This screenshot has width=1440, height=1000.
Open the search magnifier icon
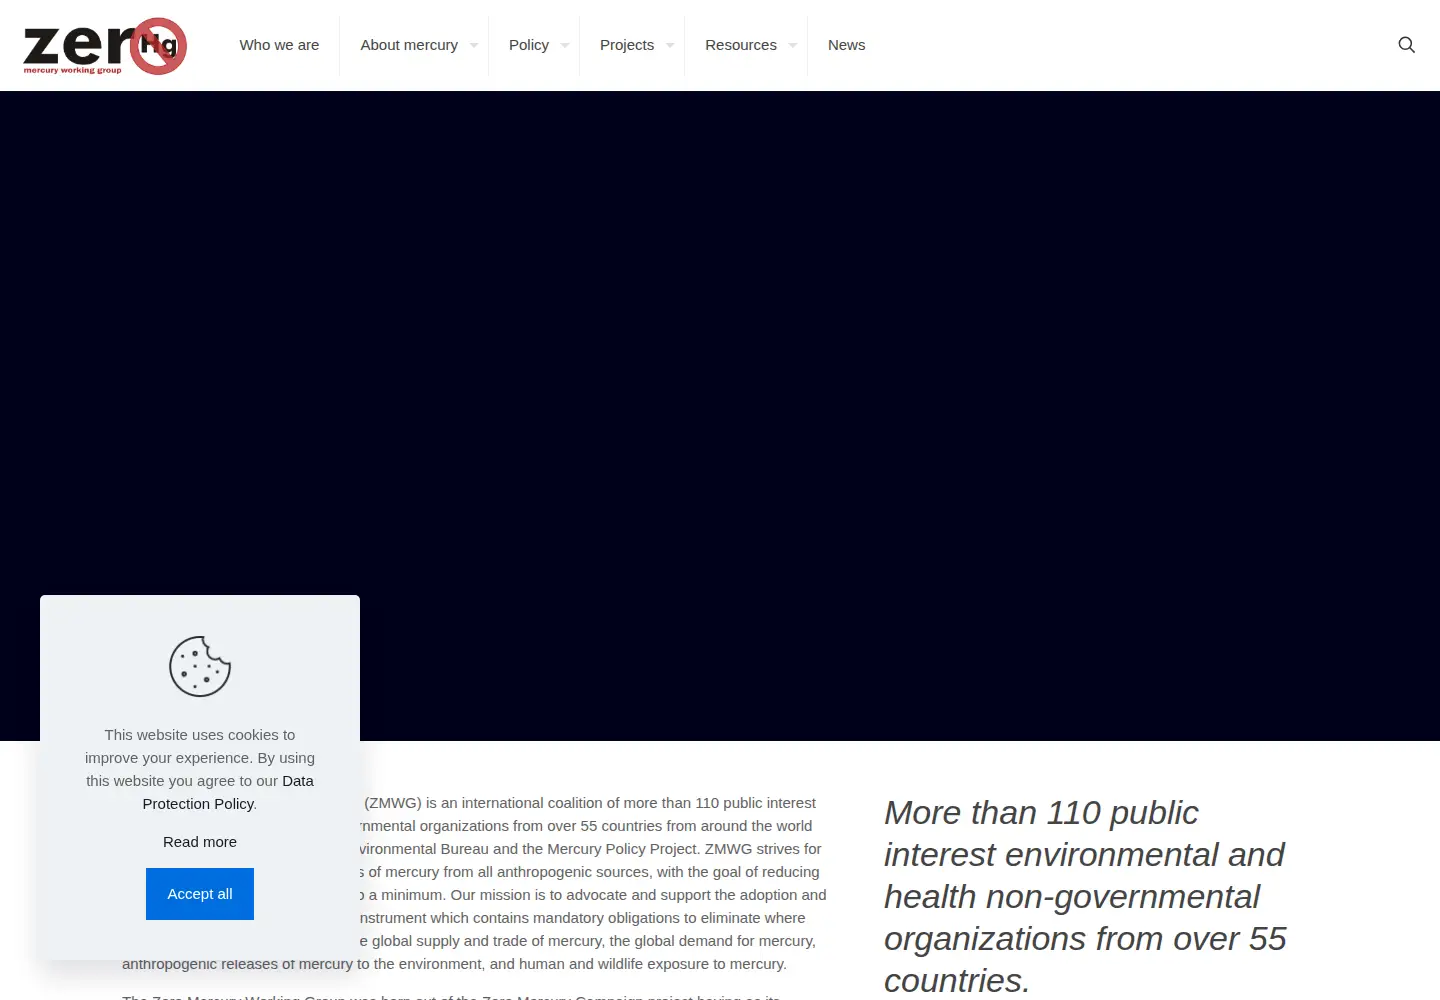coord(1406,45)
